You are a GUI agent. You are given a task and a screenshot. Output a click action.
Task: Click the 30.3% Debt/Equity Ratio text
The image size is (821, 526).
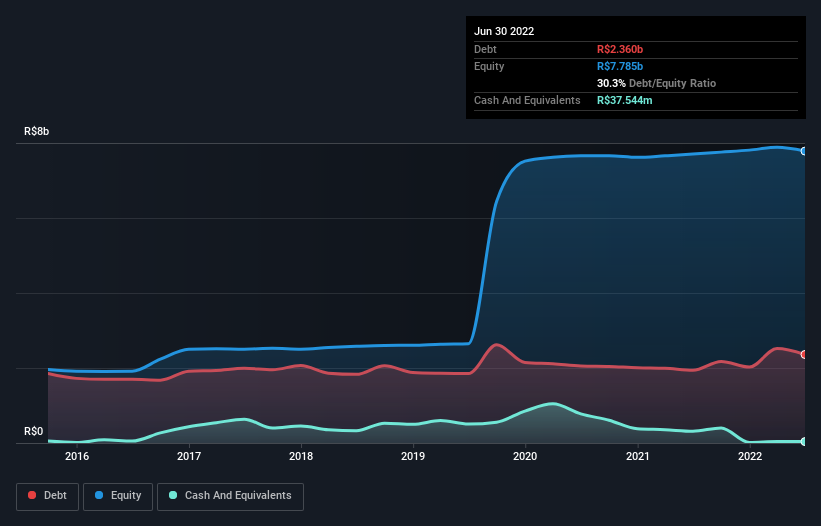[656, 83]
